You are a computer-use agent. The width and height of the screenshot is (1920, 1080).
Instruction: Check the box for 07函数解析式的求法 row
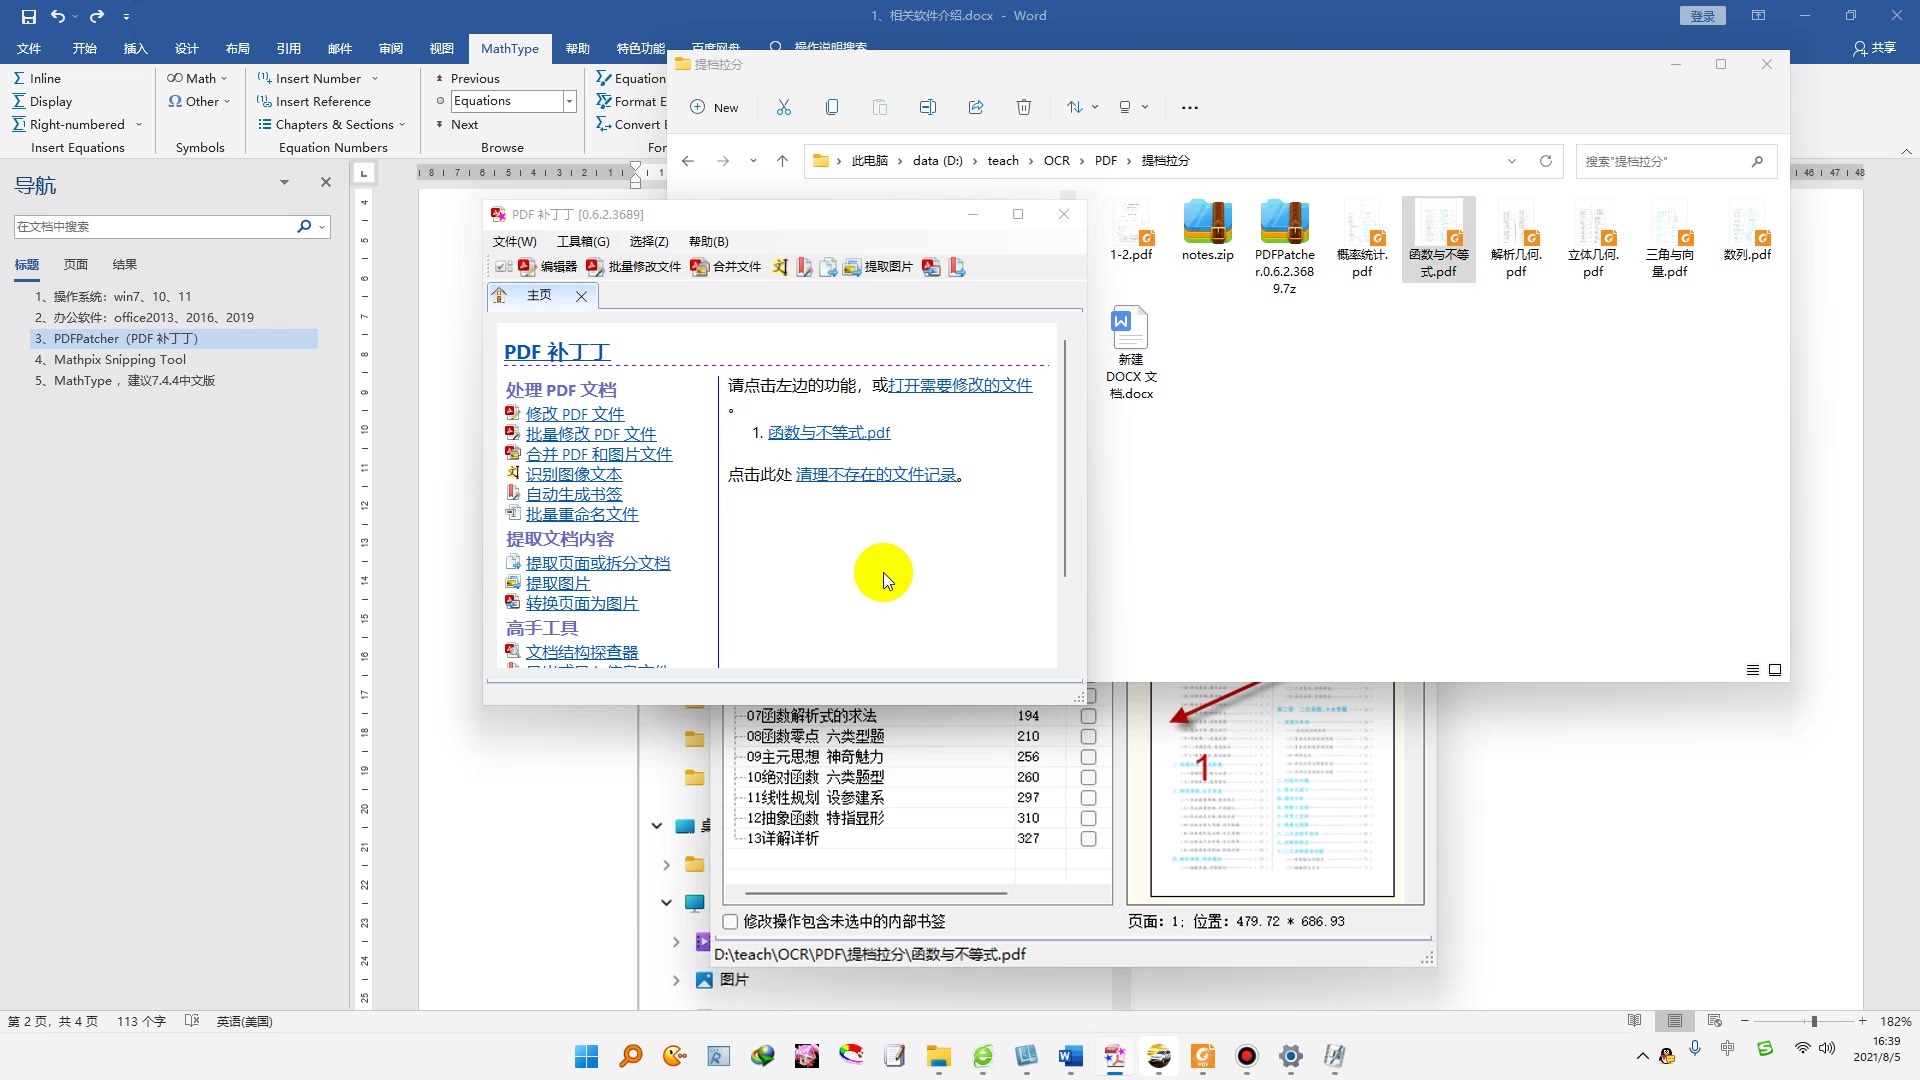click(x=1088, y=716)
